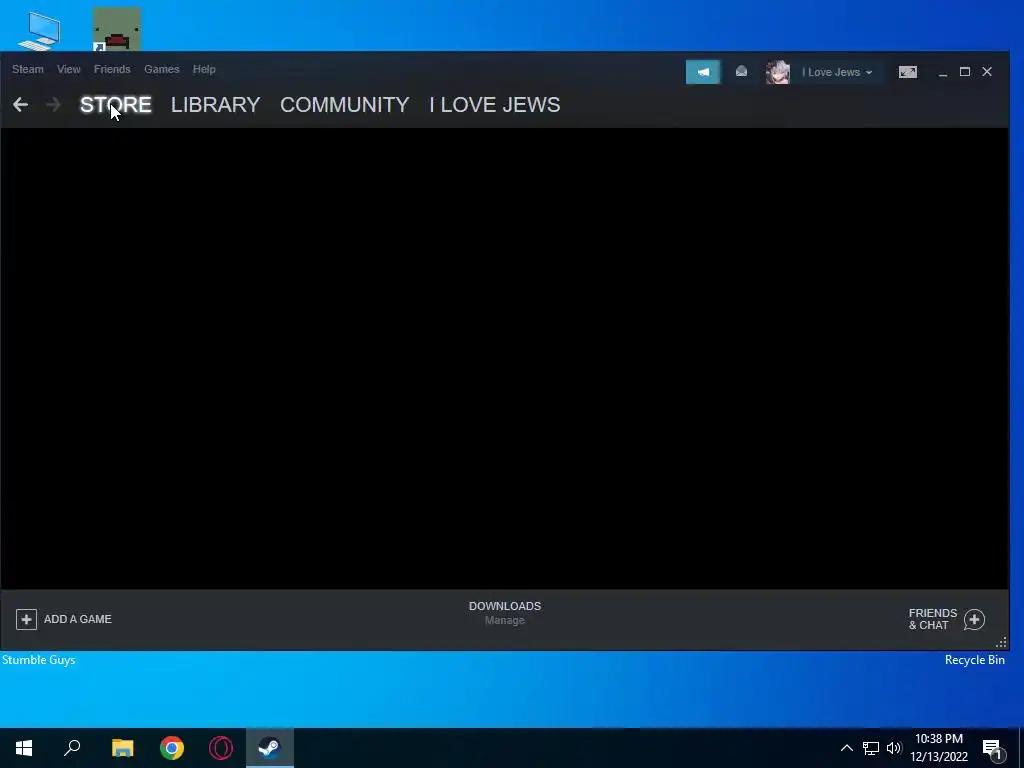Open the Windows Start menu

[24, 748]
